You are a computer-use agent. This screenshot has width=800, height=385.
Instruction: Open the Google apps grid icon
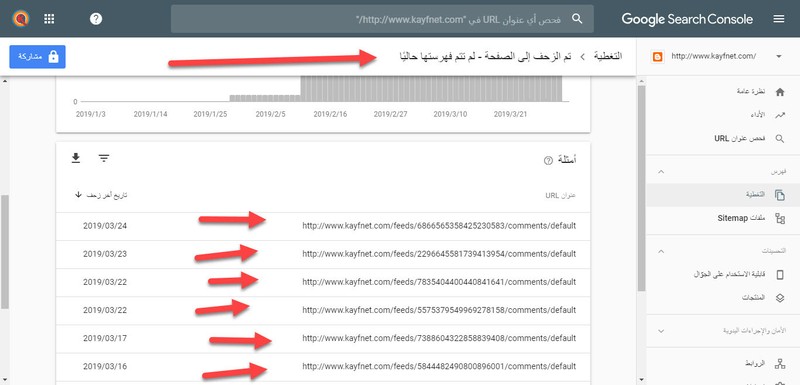(49, 19)
